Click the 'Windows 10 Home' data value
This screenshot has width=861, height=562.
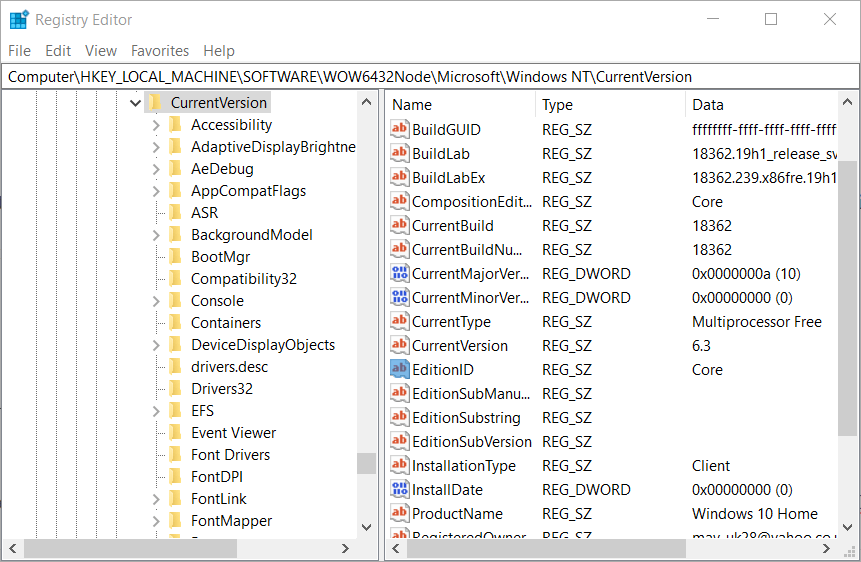pos(754,514)
